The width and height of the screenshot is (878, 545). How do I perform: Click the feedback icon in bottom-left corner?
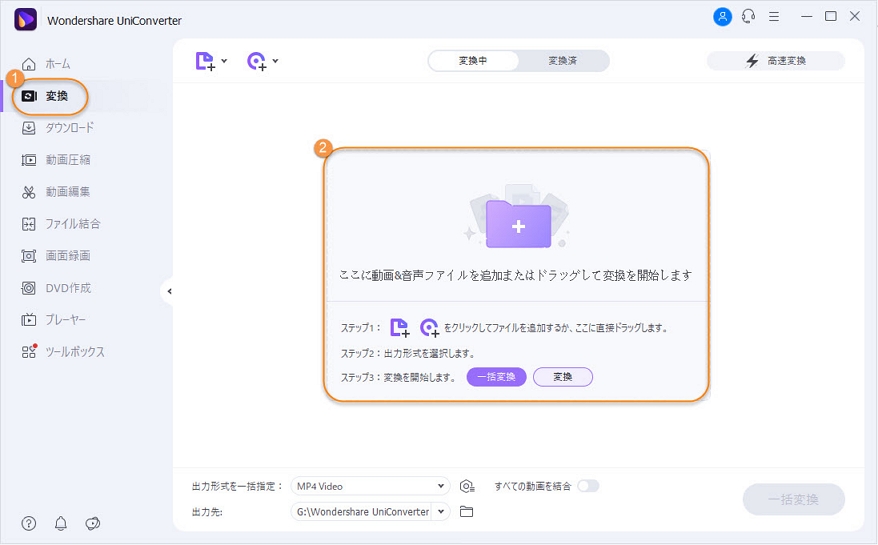pyautogui.click(x=93, y=523)
